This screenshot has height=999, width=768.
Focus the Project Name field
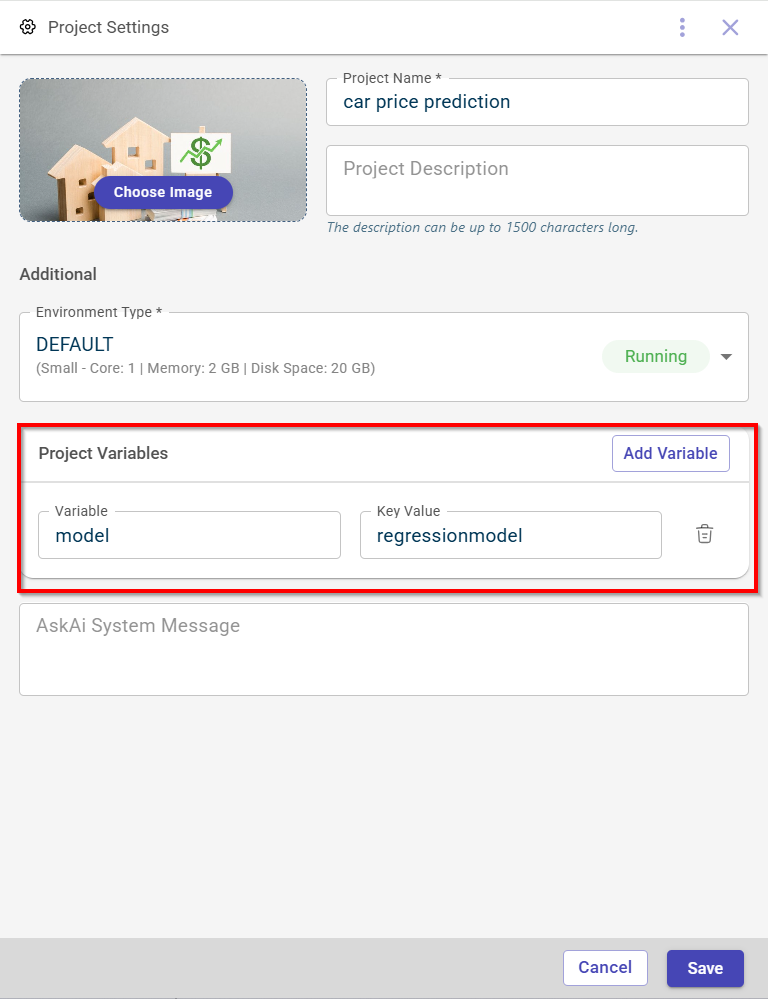pyautogui.click(x=537, y=102)
